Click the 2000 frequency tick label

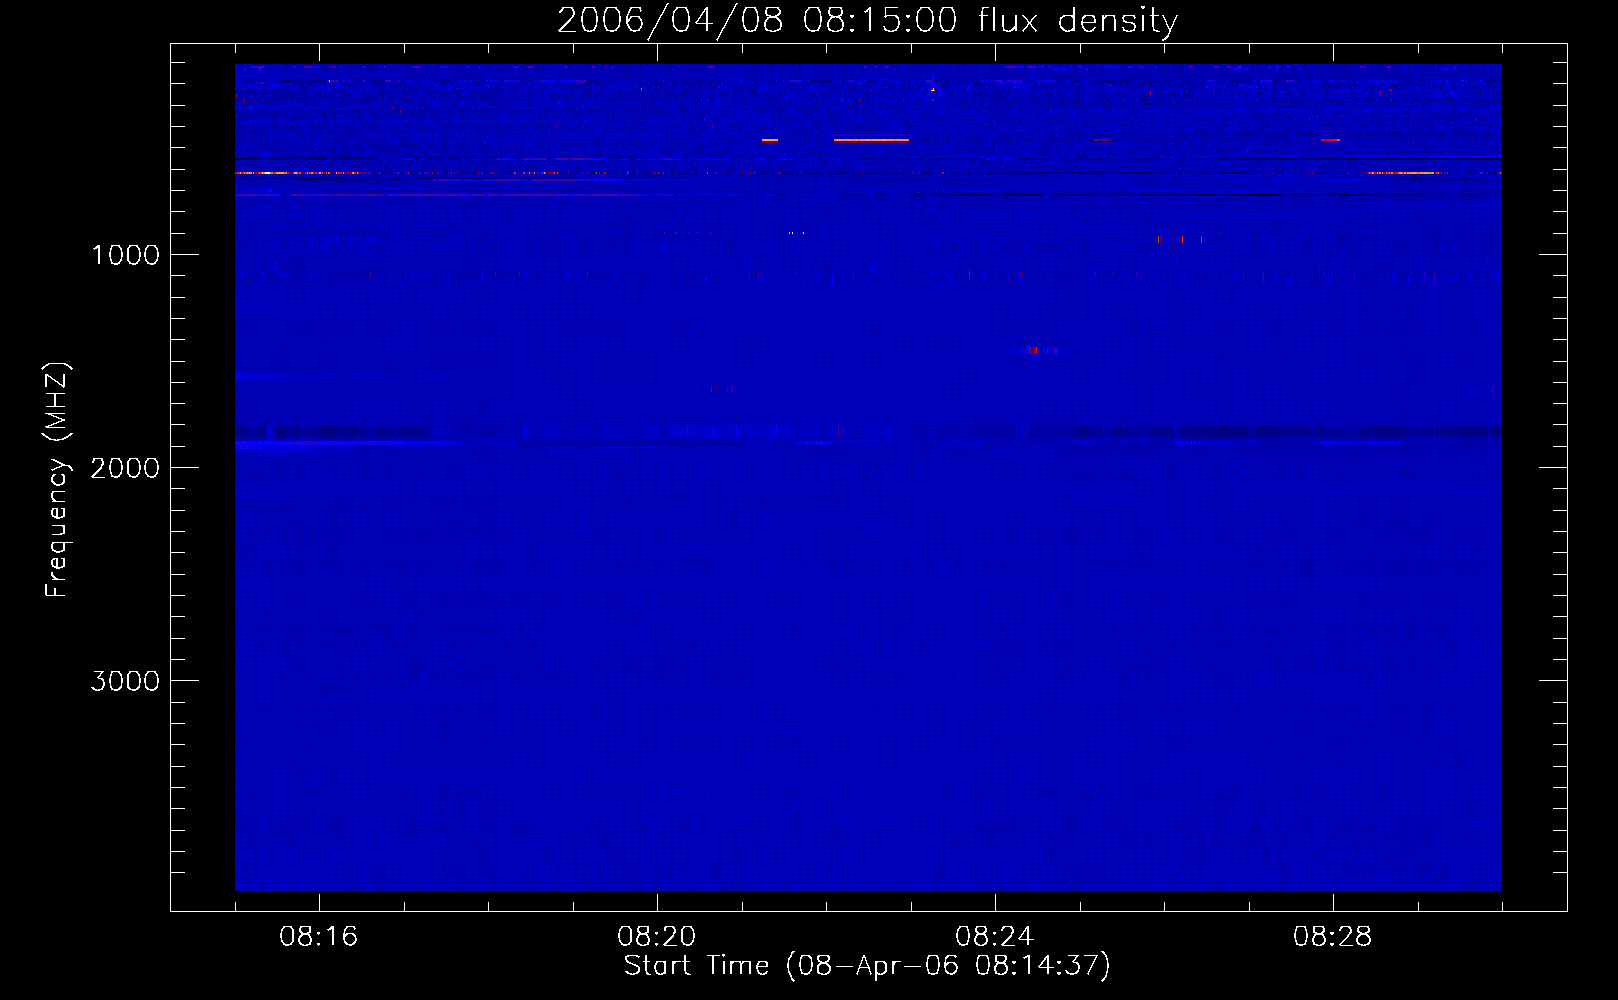[125, 468]
